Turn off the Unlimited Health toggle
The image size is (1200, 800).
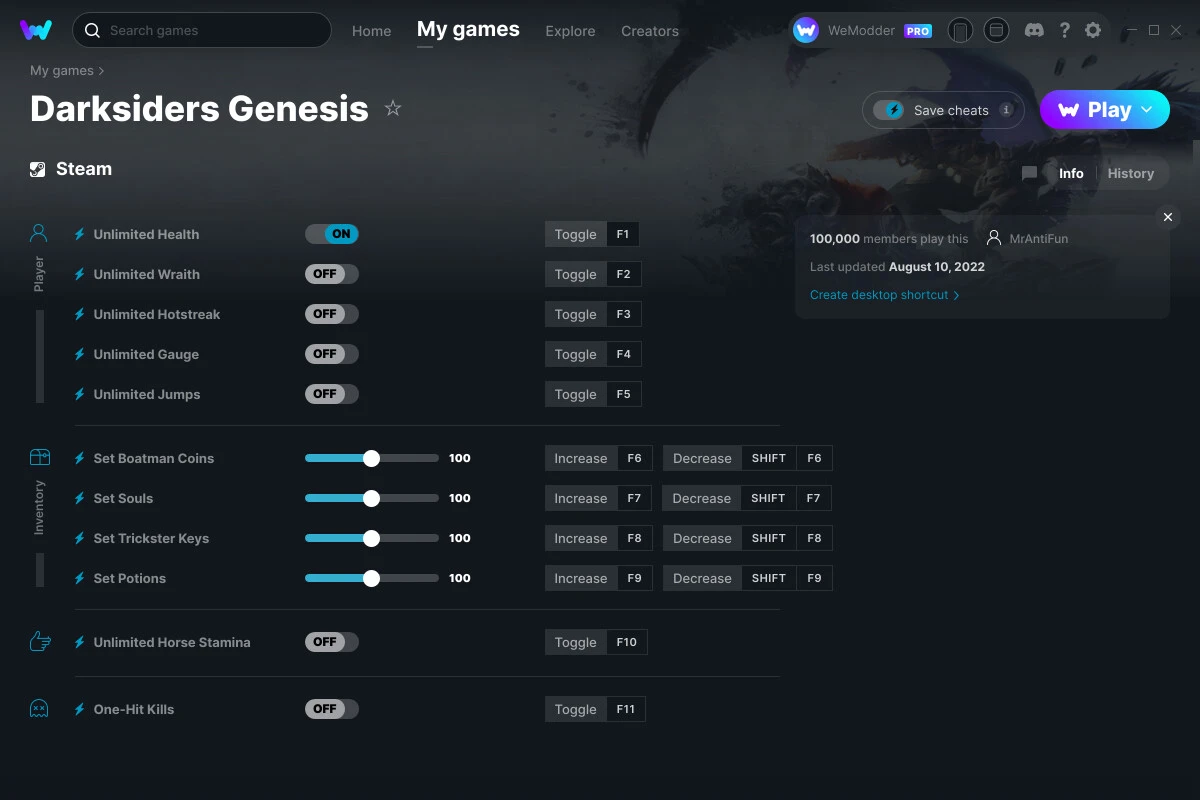click(x=332, y=233)
